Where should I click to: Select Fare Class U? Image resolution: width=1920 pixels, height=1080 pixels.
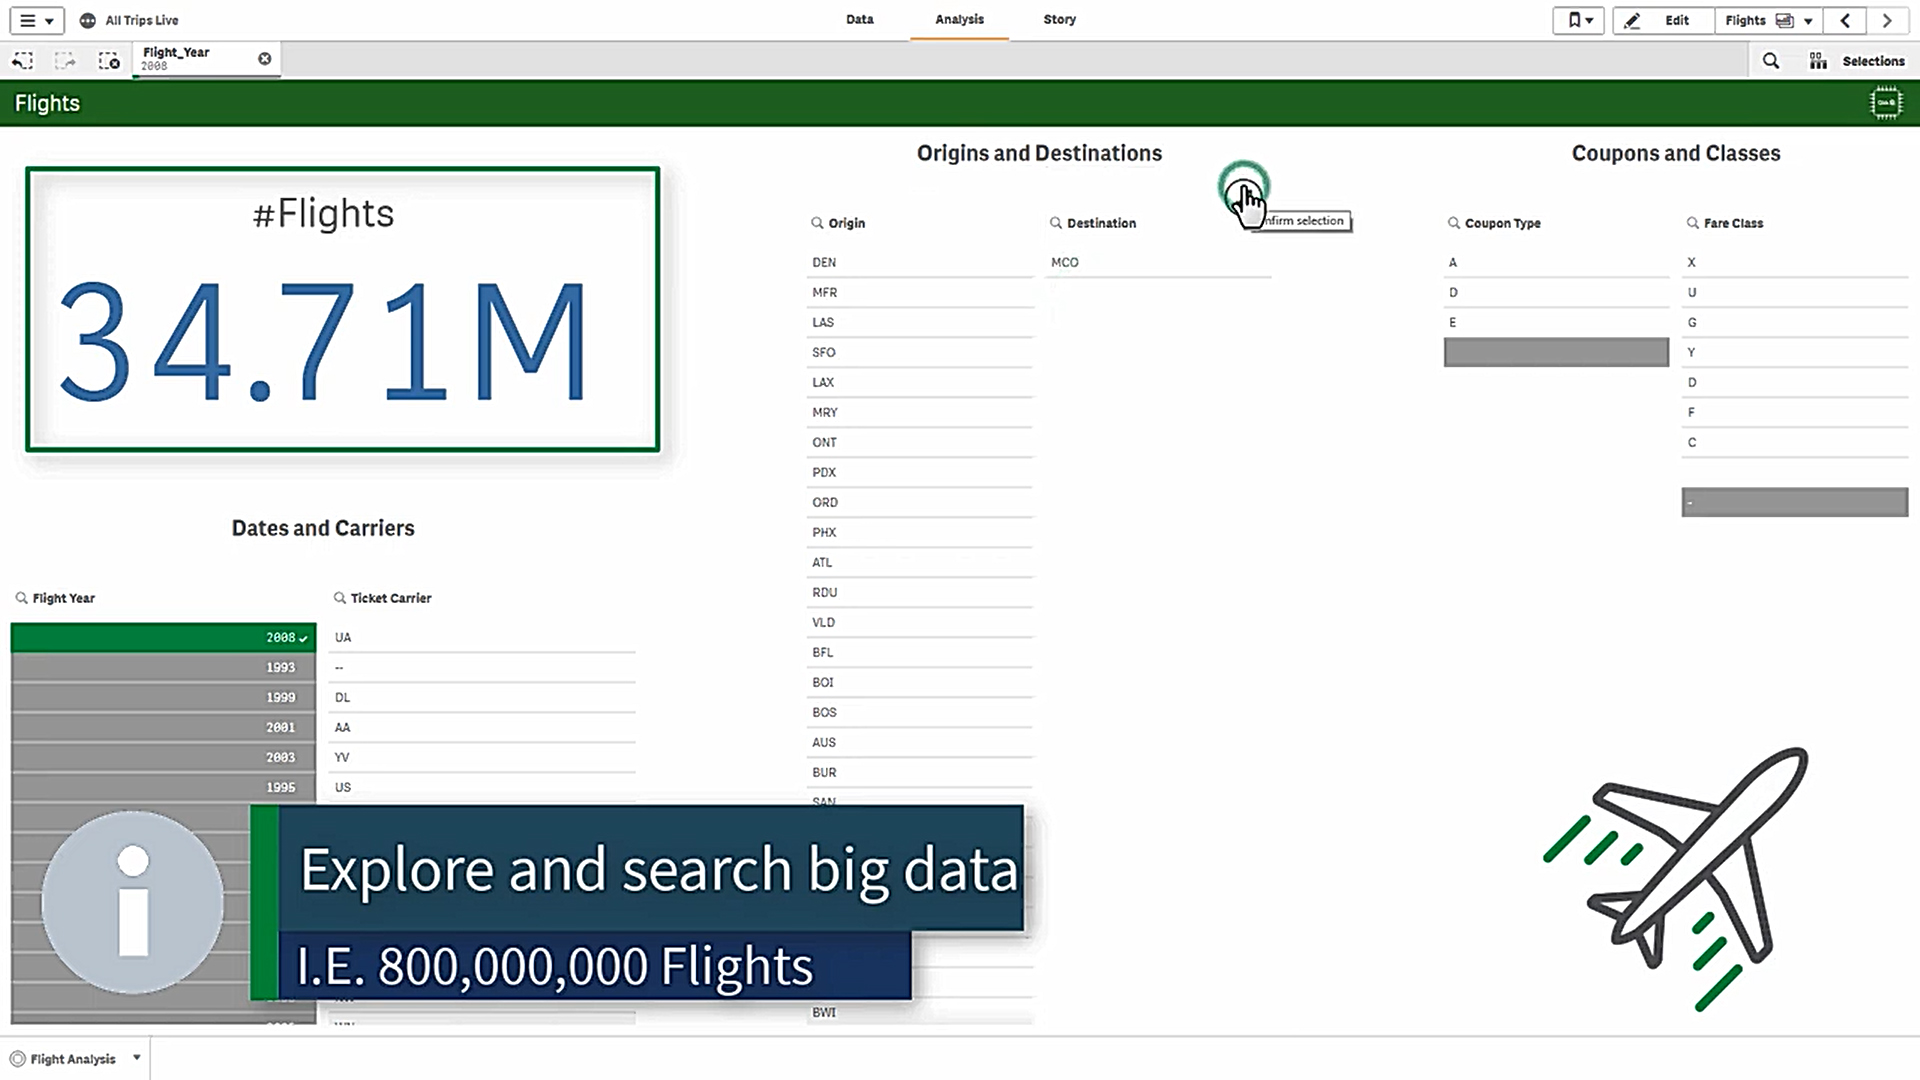(1795, 292)
